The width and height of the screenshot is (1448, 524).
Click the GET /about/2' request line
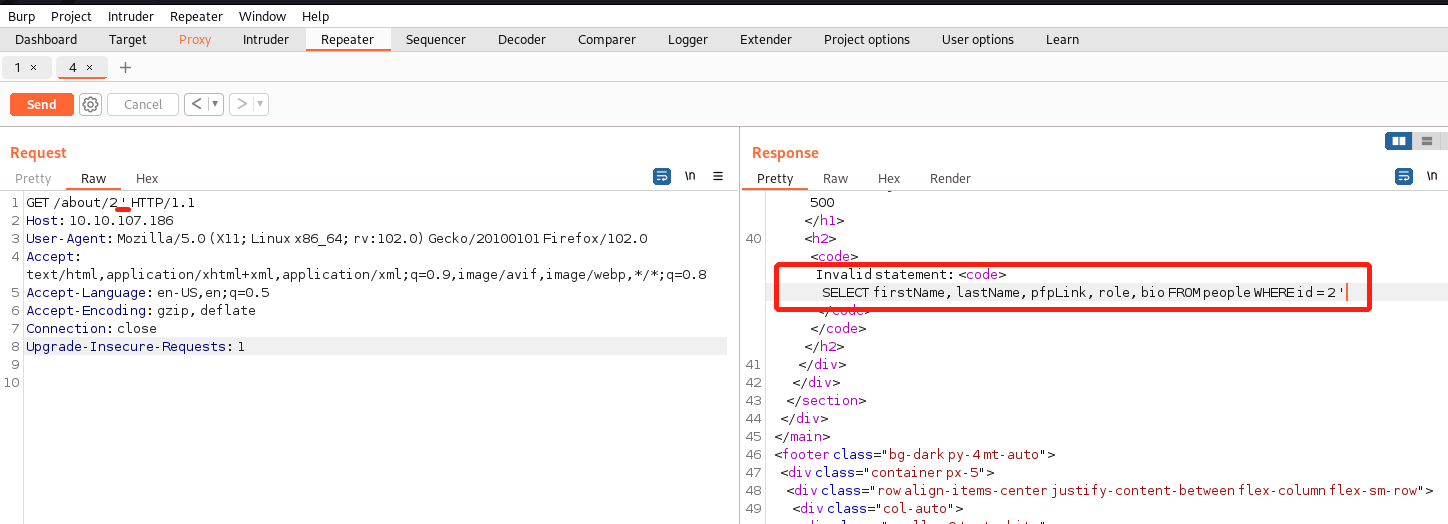[110, 202]
